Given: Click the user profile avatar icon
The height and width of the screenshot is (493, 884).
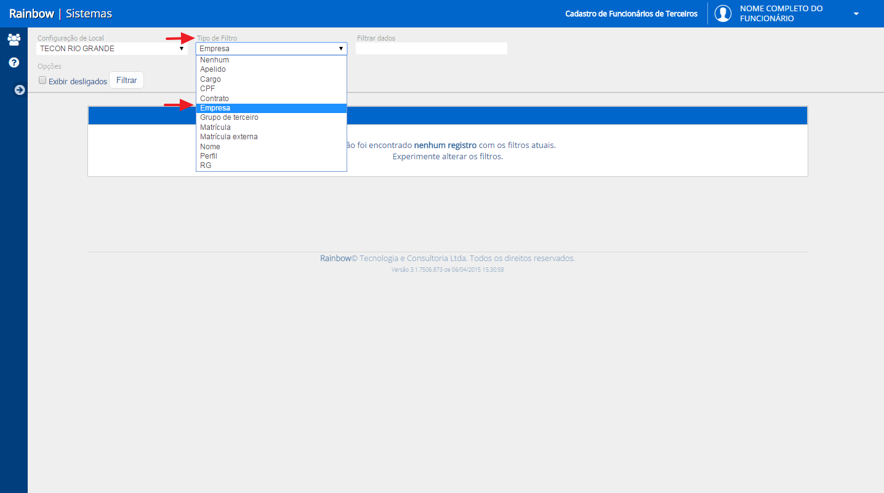Looking at the screenshot, I should [723, 14].
